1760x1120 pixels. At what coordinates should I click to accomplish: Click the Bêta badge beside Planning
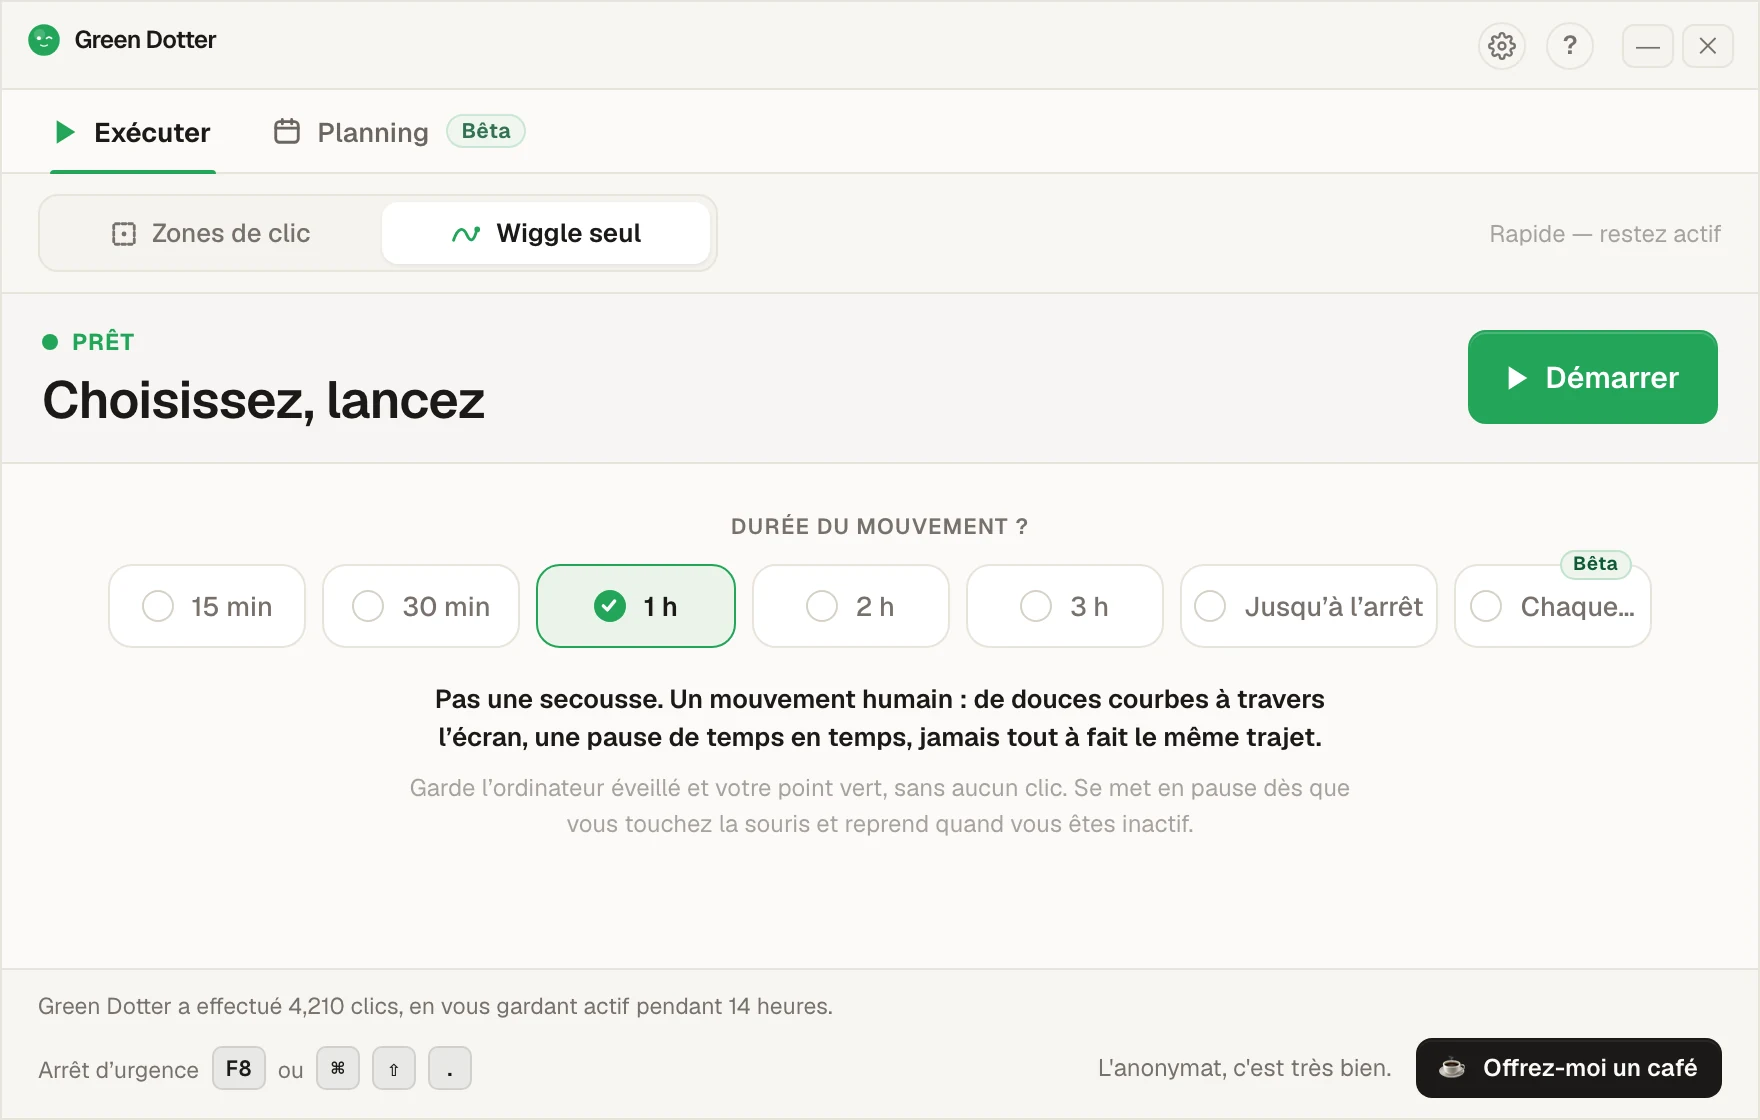(486, 131)
